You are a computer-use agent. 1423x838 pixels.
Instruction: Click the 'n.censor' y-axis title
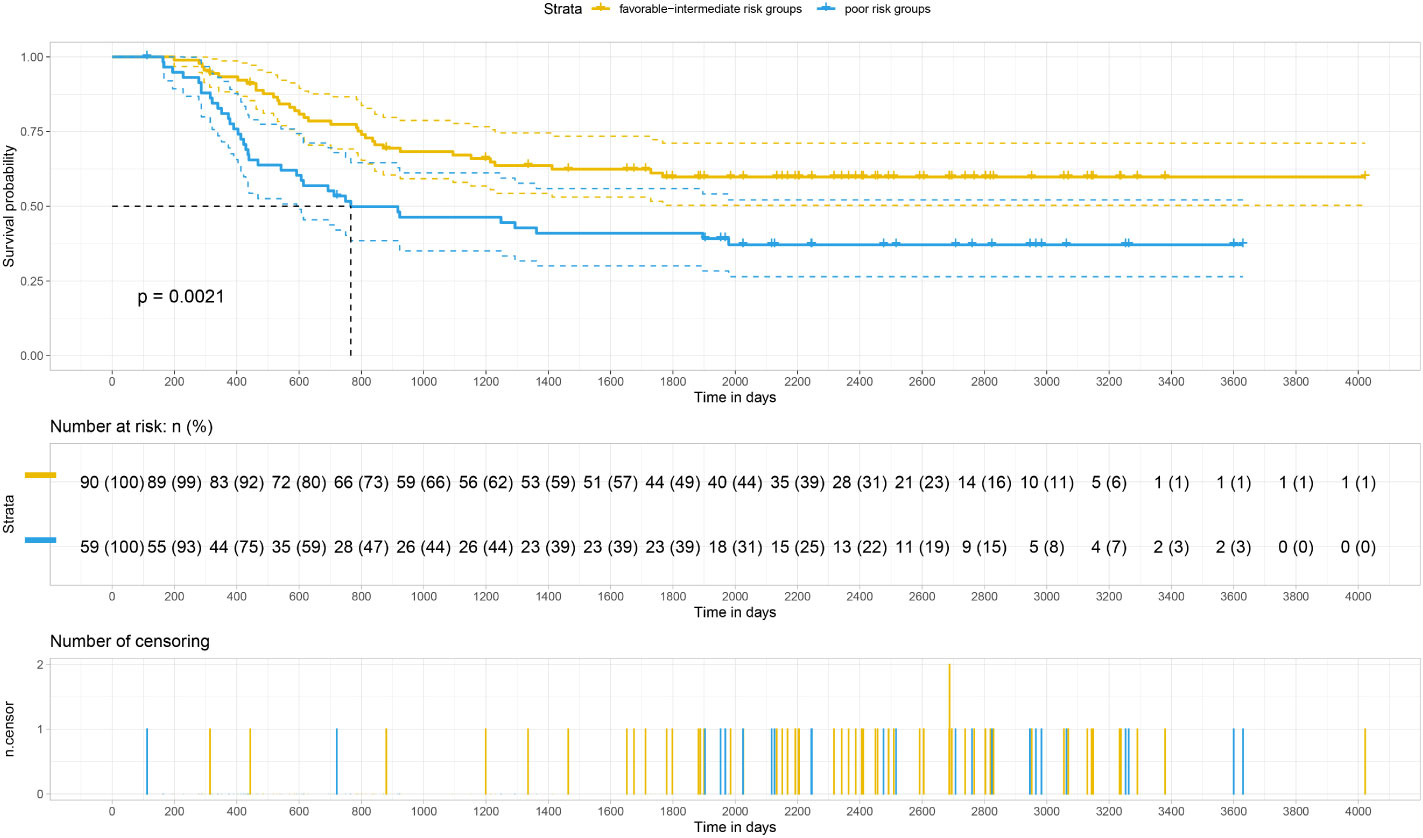point(9,731)
